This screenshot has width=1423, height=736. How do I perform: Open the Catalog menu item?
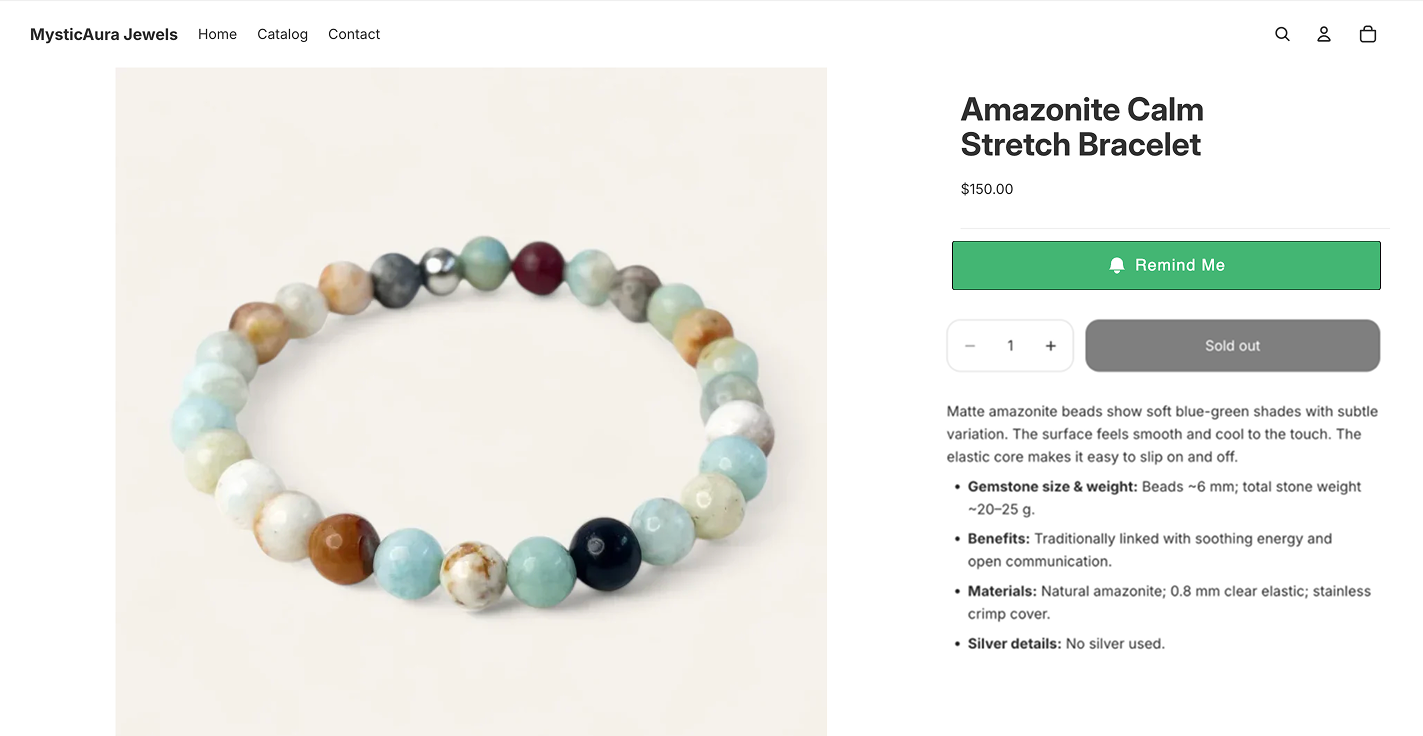[x=282, y=34]
